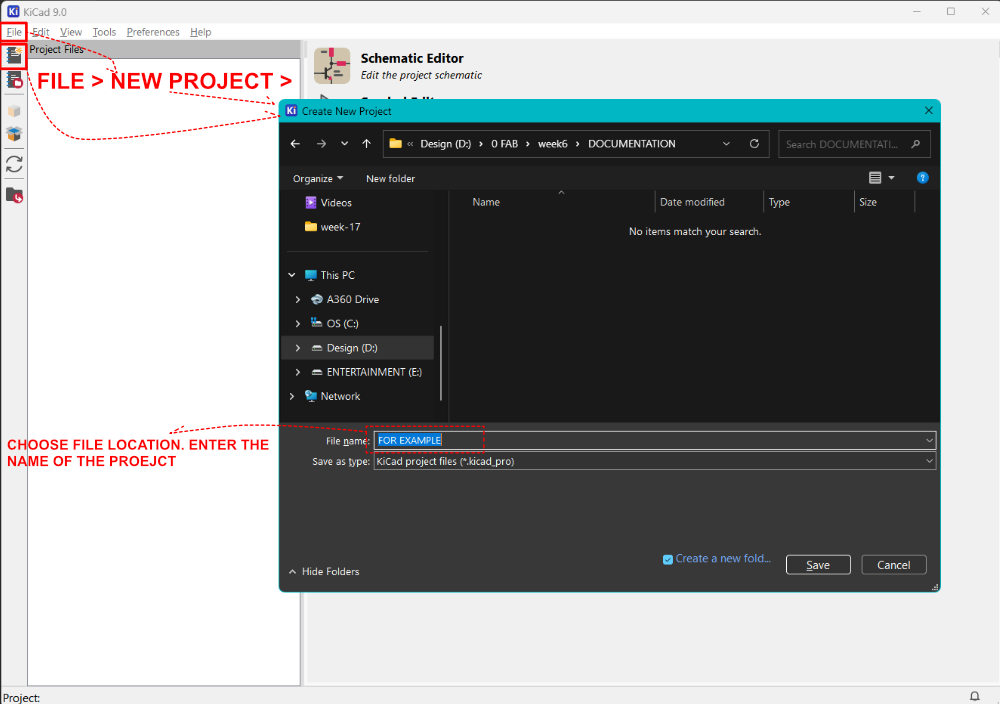The height and width of the screenshot is (704, 1000).
Task: Click the Save button
Action: pyautogui.click(x=818, y=565)
